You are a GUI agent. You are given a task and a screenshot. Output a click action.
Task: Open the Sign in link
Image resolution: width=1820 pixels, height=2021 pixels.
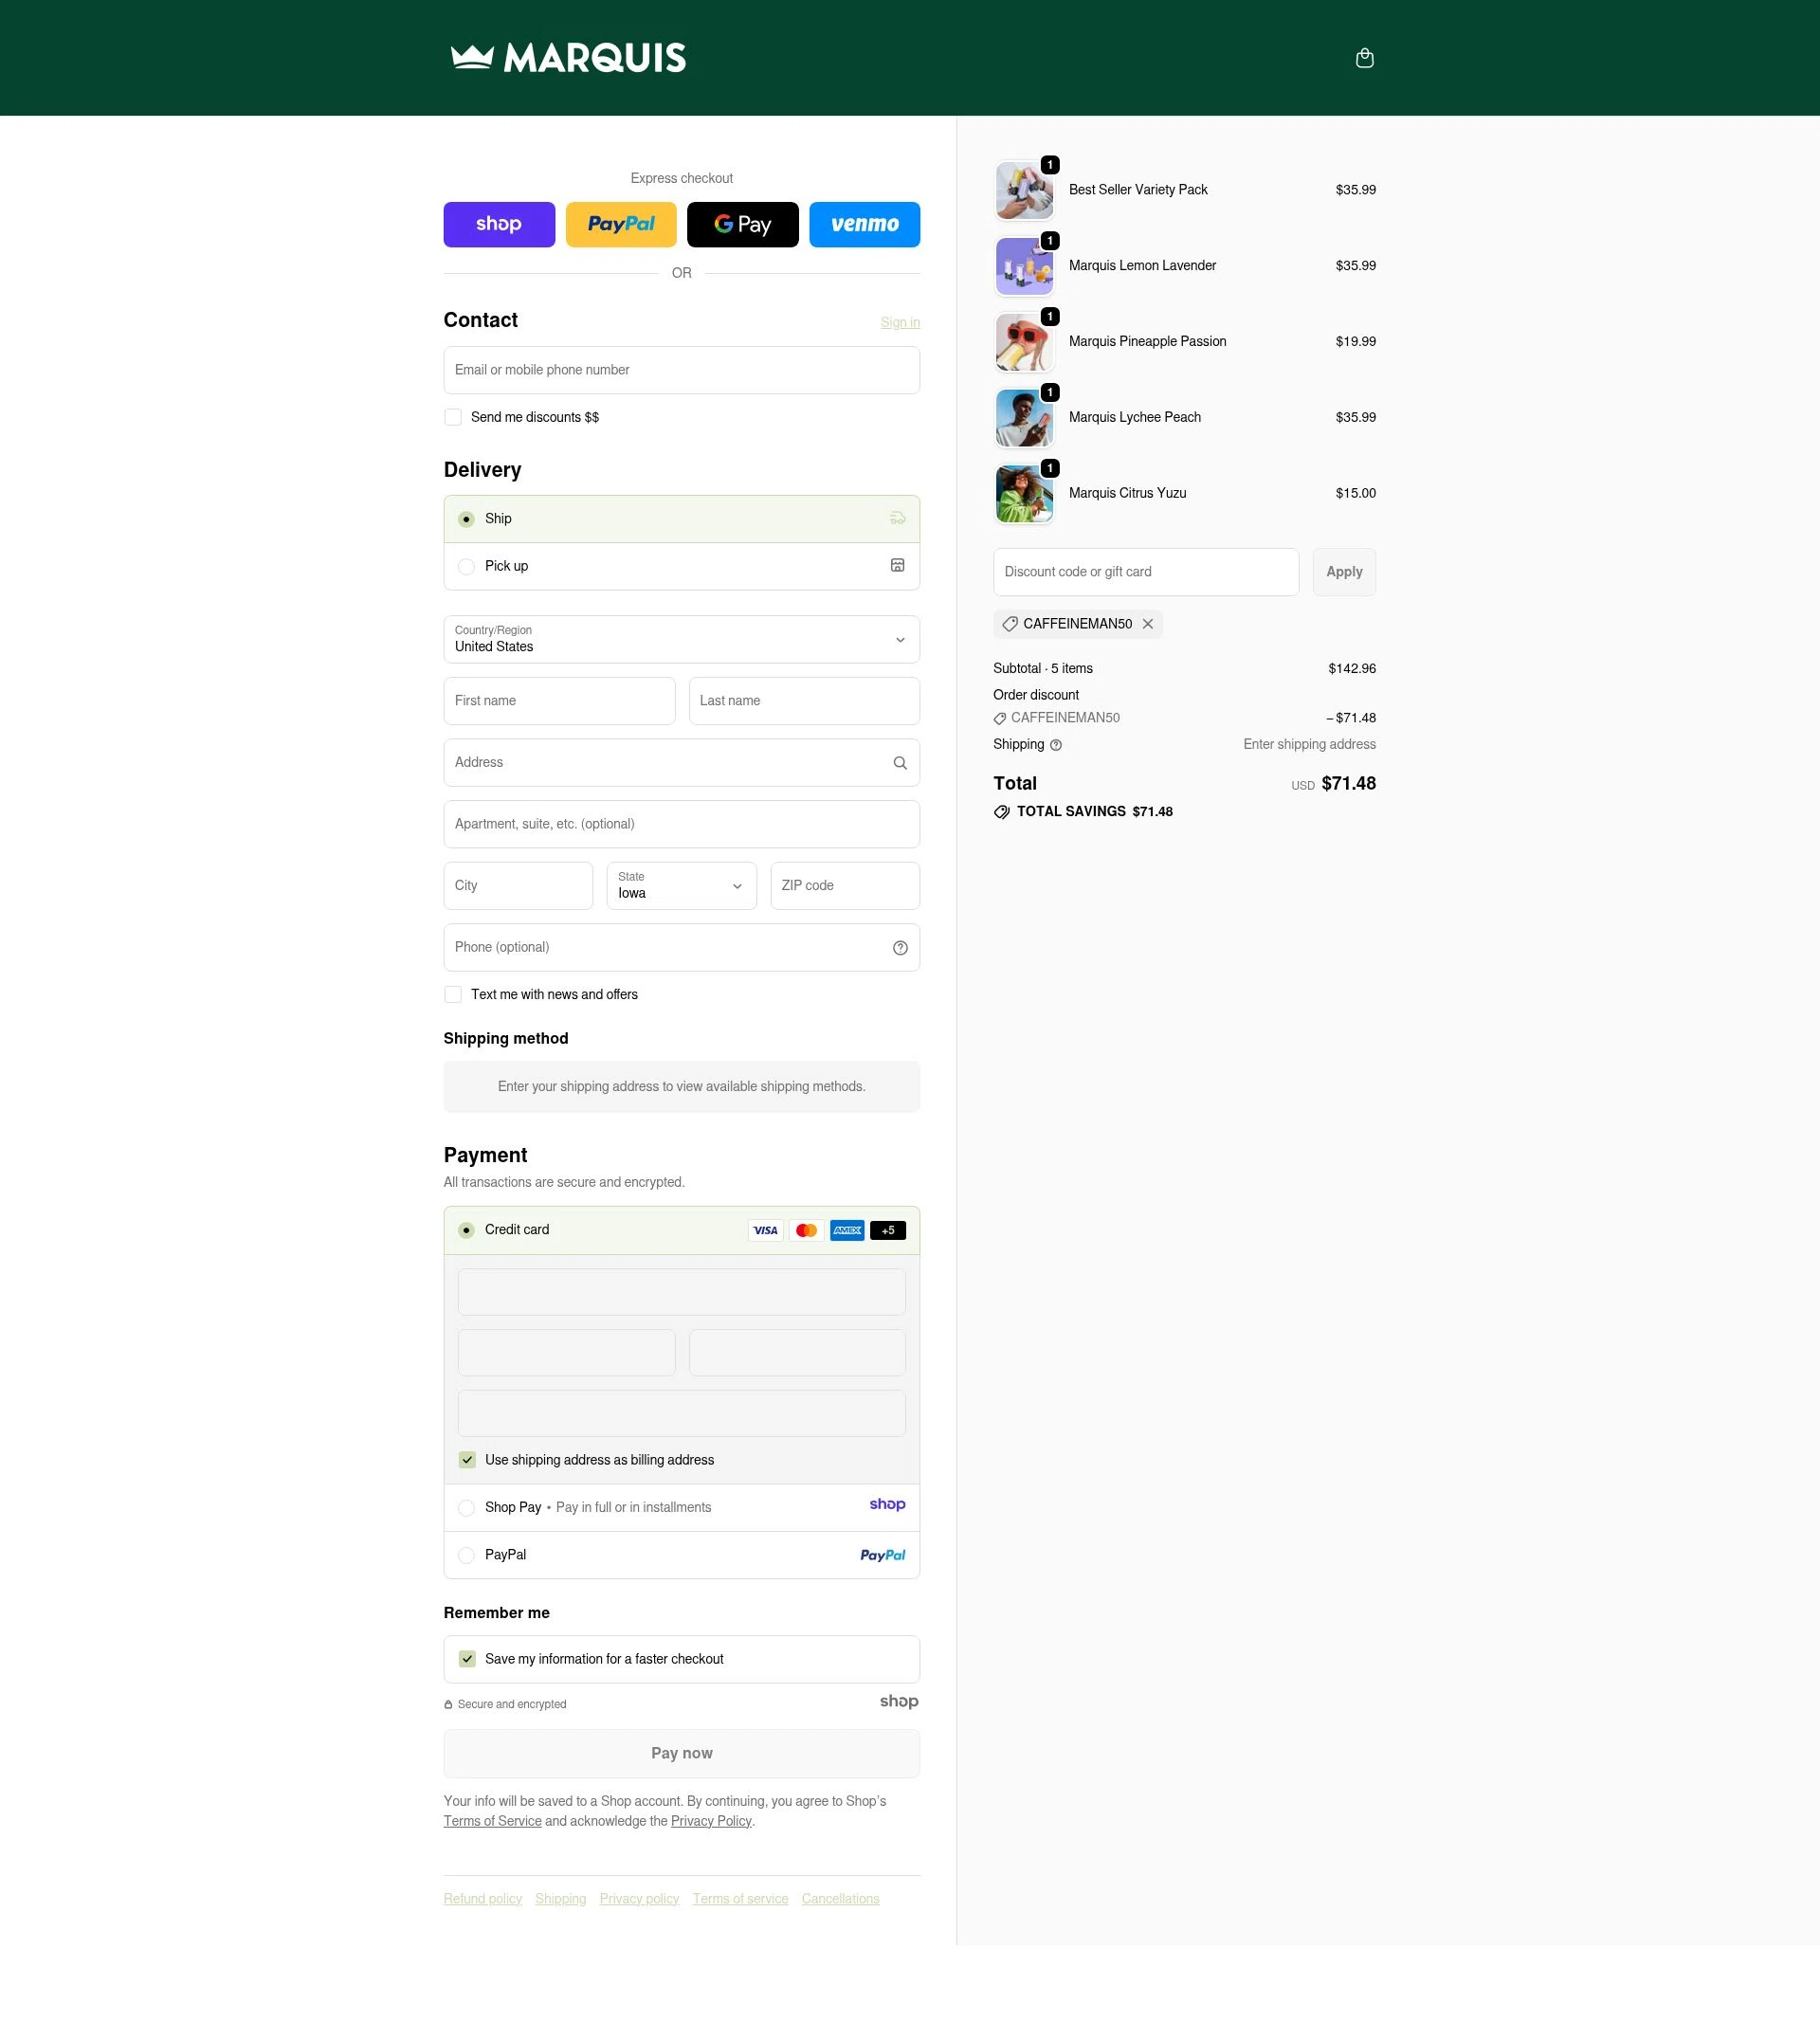point(899,322)
